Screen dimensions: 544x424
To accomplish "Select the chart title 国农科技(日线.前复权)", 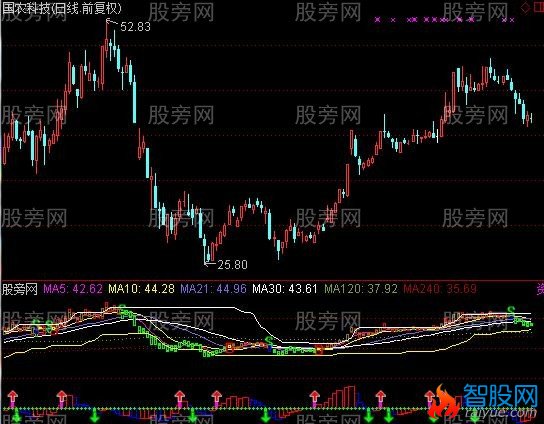I will click(62, 8).
